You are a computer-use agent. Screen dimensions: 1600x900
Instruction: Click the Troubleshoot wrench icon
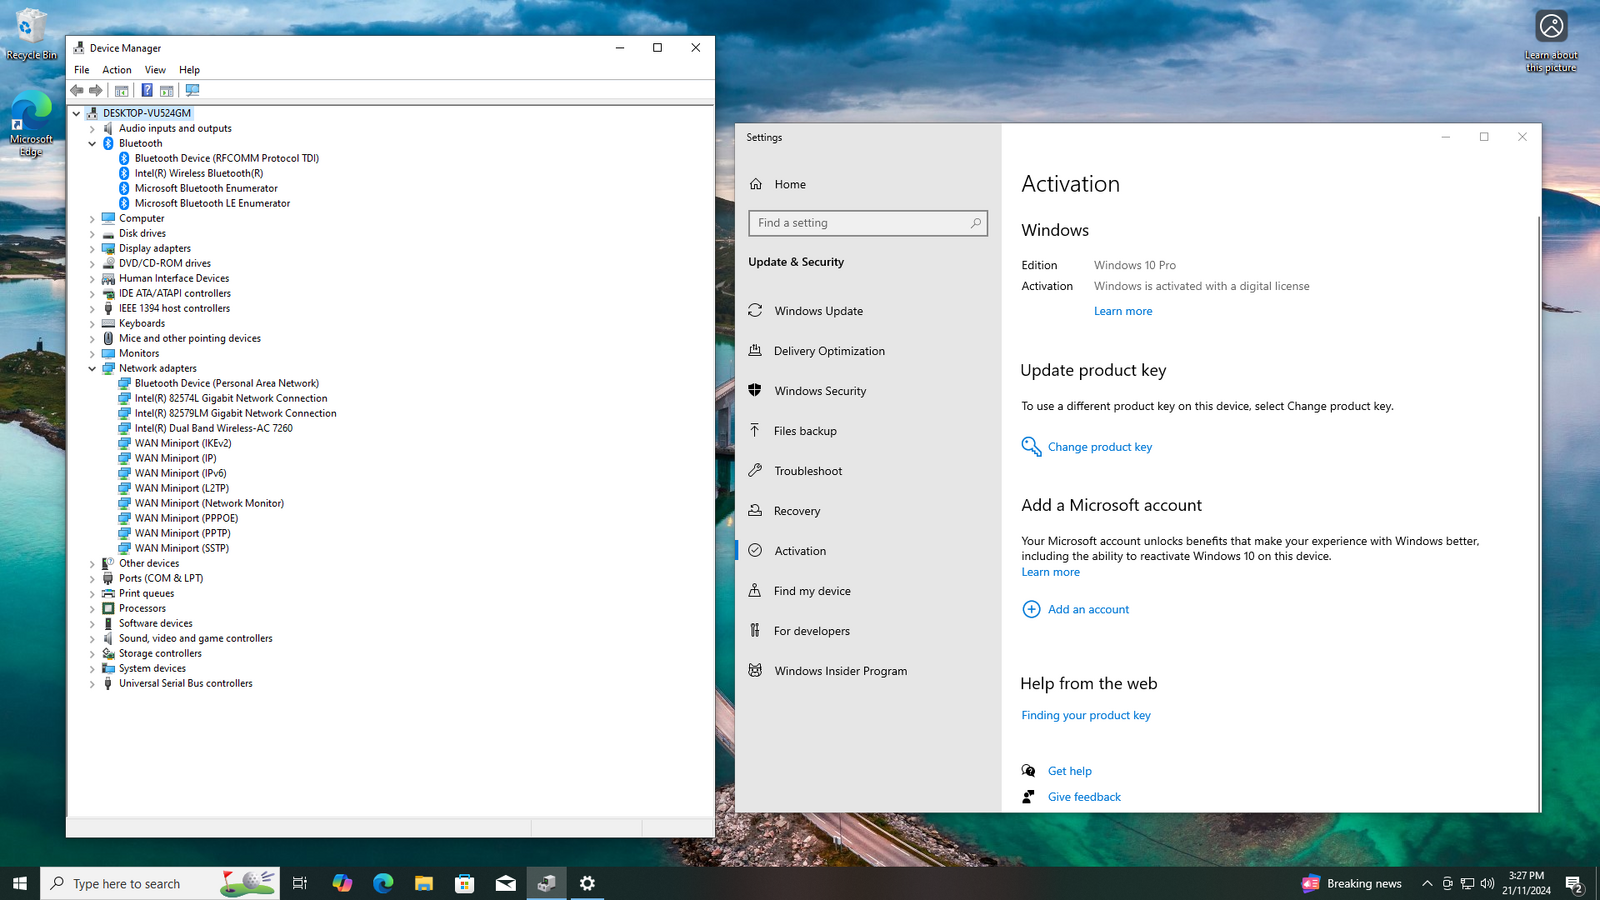point(755,470)
